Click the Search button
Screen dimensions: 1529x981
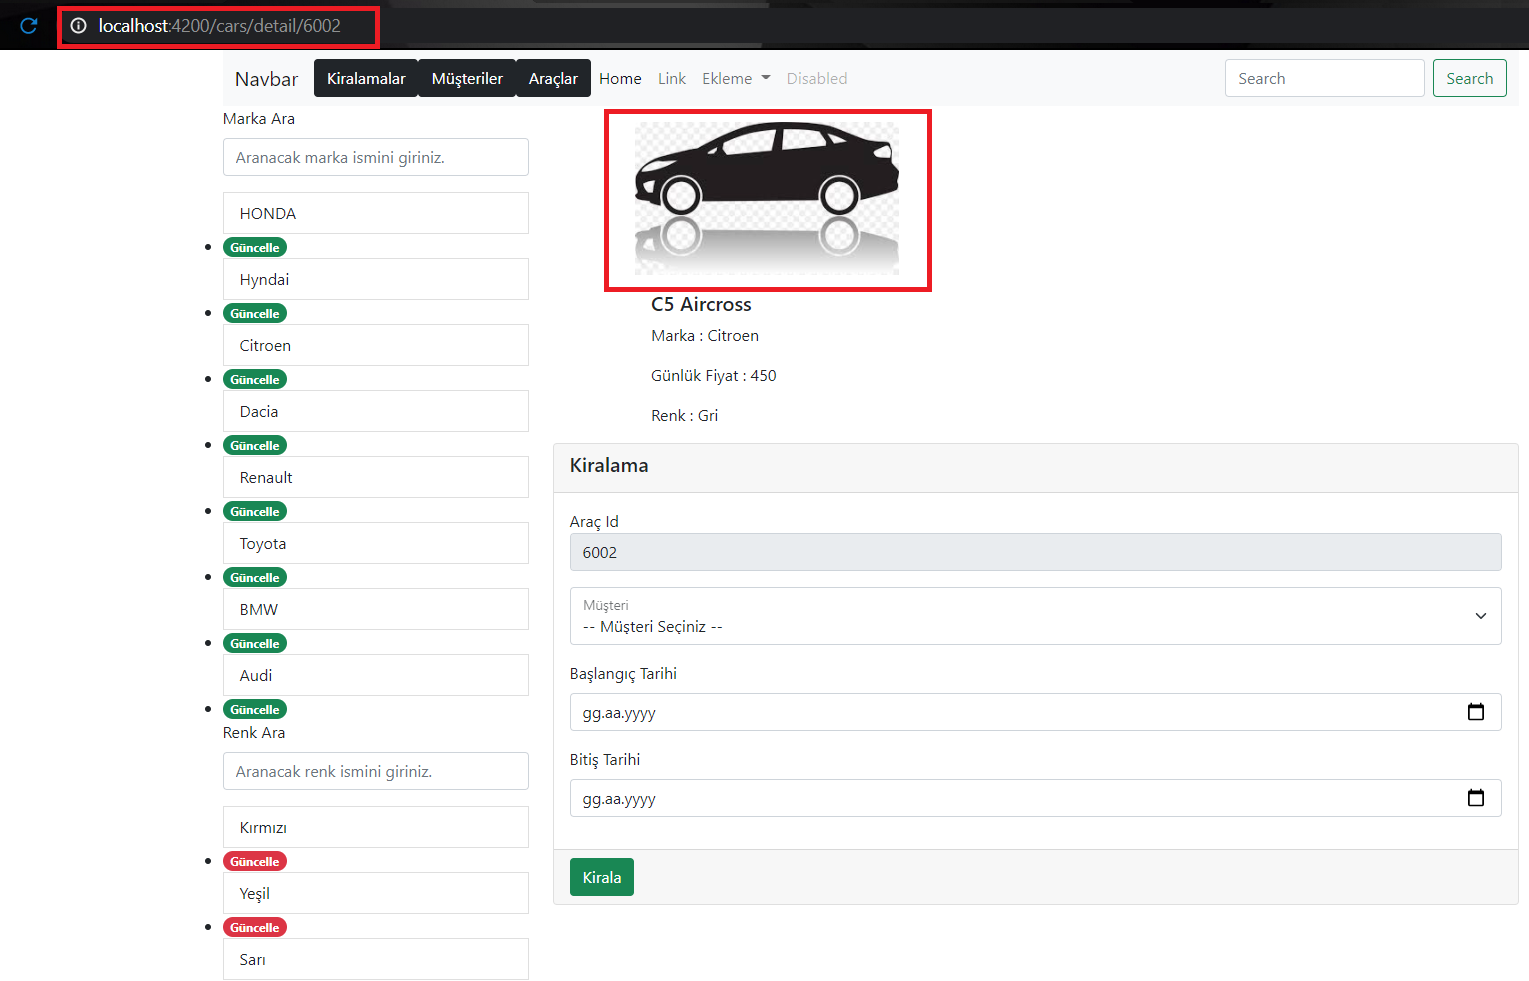click(1469, 78)
